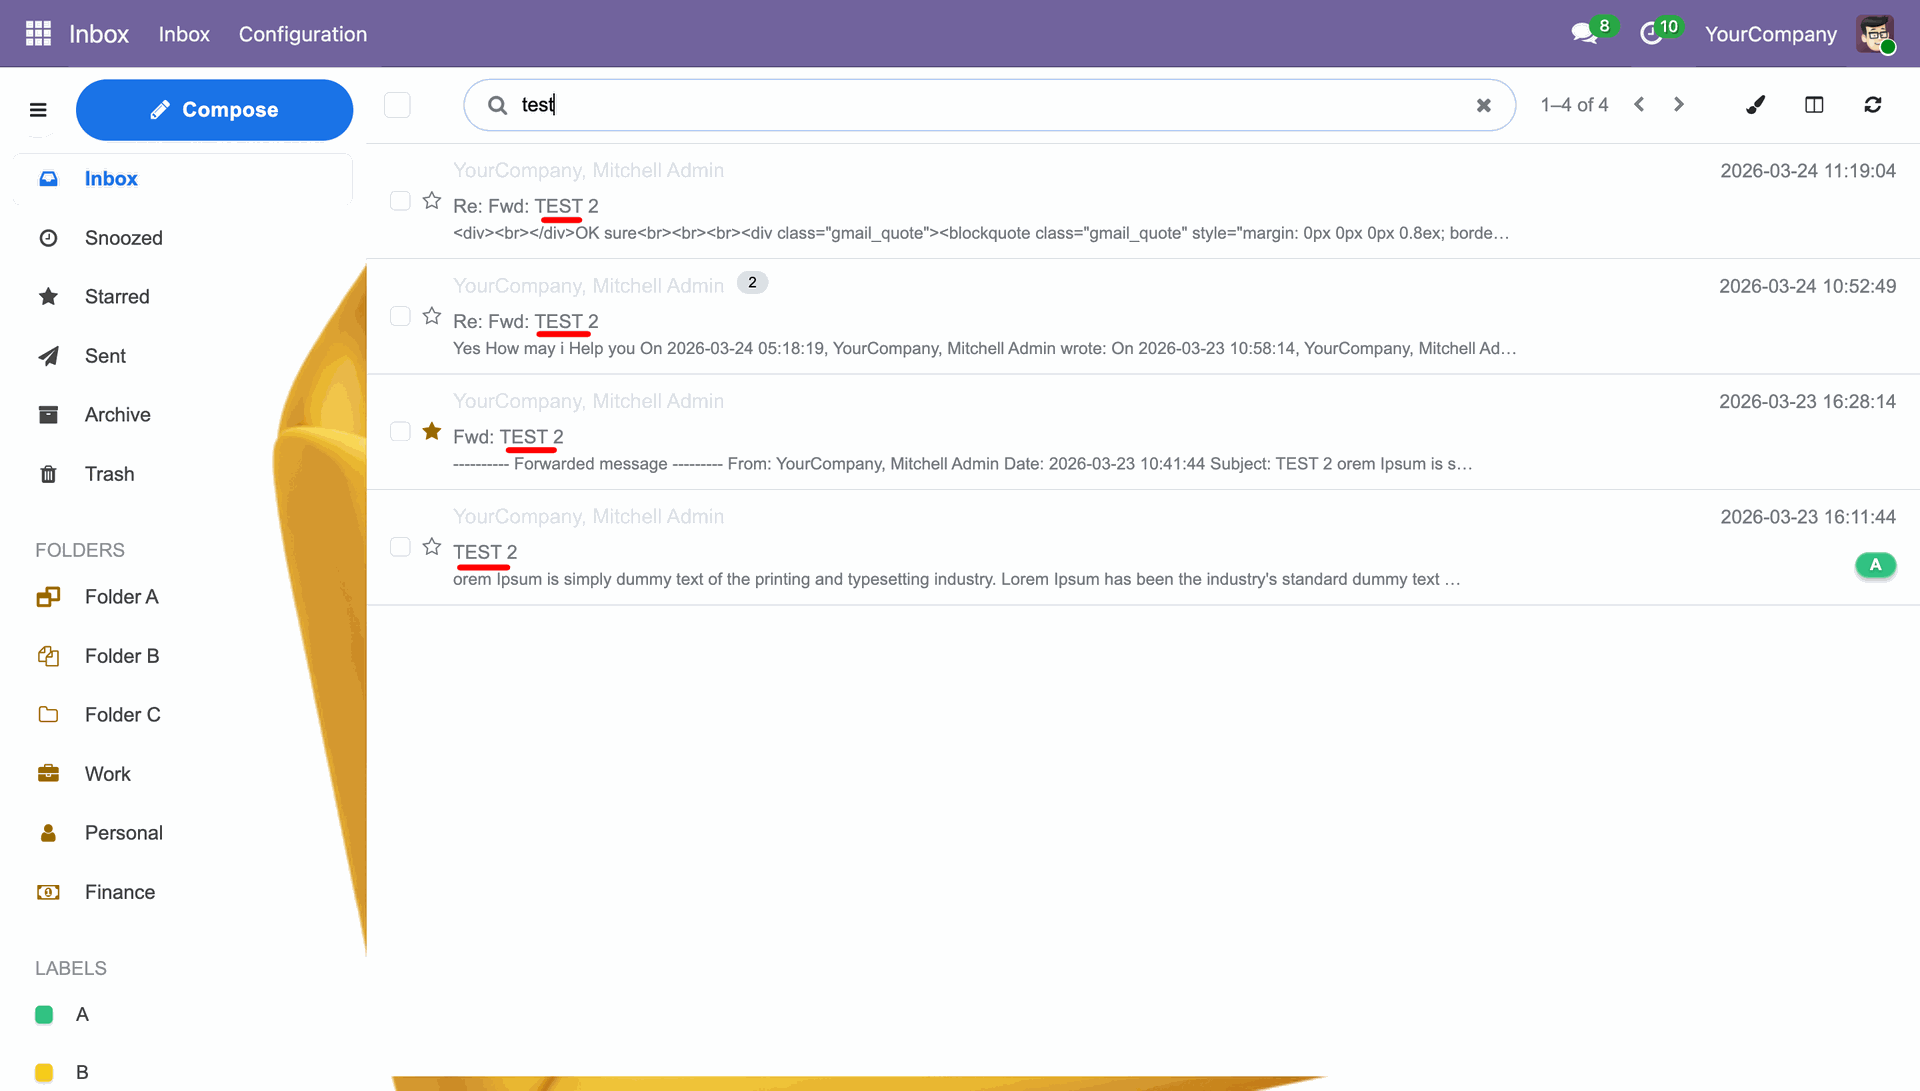Star the 11:19:04 Re: Fwd message
The image size is (1920, 1091).
coord(432,201)
